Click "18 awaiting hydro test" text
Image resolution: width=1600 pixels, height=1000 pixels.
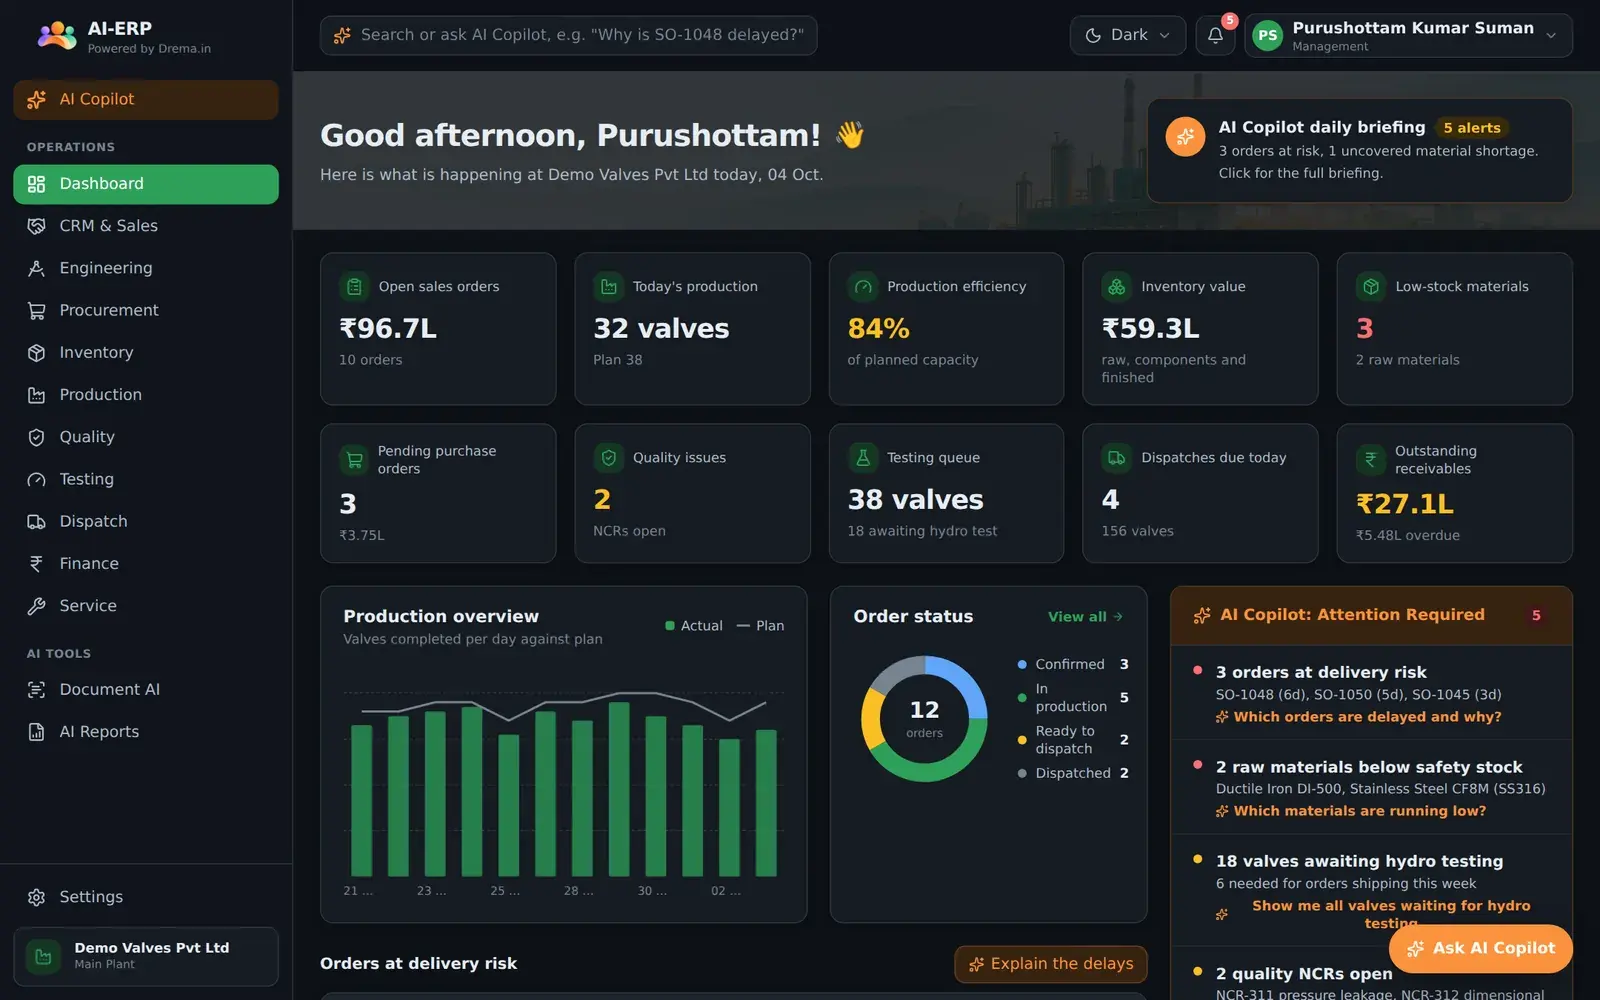(x=922, y=531)
